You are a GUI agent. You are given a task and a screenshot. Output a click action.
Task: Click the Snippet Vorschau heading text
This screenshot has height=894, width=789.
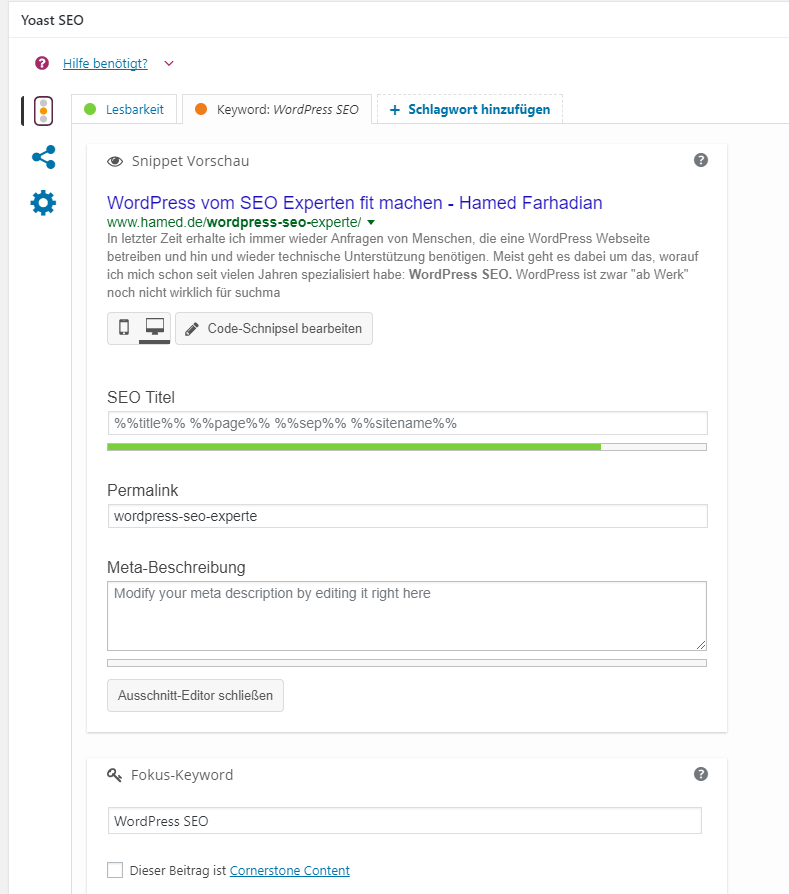click(x=190, y=161)
